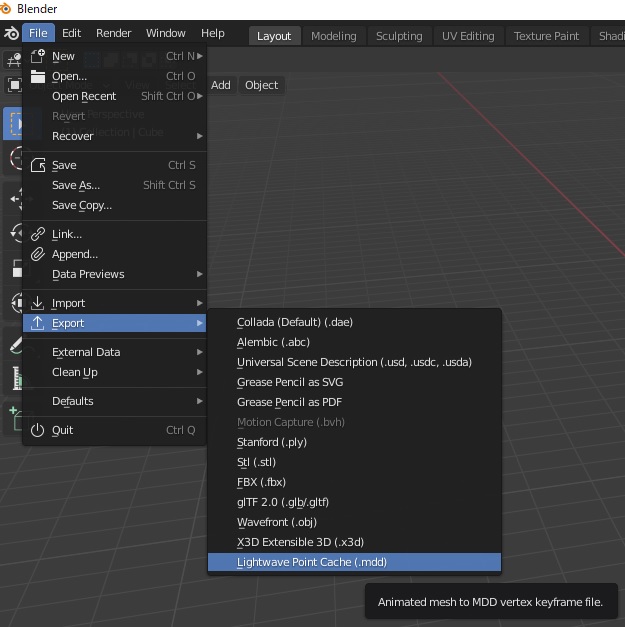
Task: Click the Link chain icon
Action: pos(38,234)
